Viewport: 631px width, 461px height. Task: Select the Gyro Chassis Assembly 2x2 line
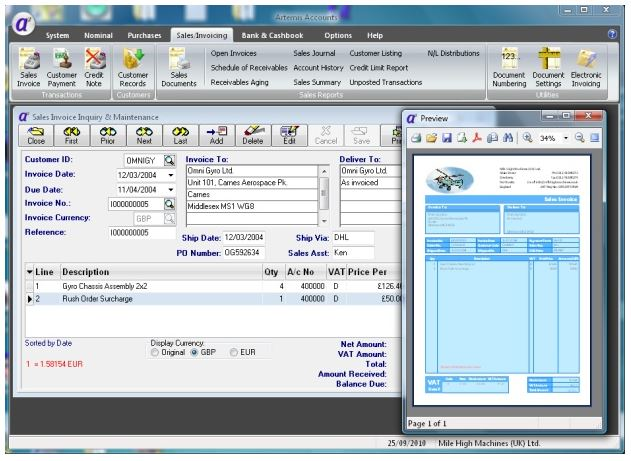214,286
